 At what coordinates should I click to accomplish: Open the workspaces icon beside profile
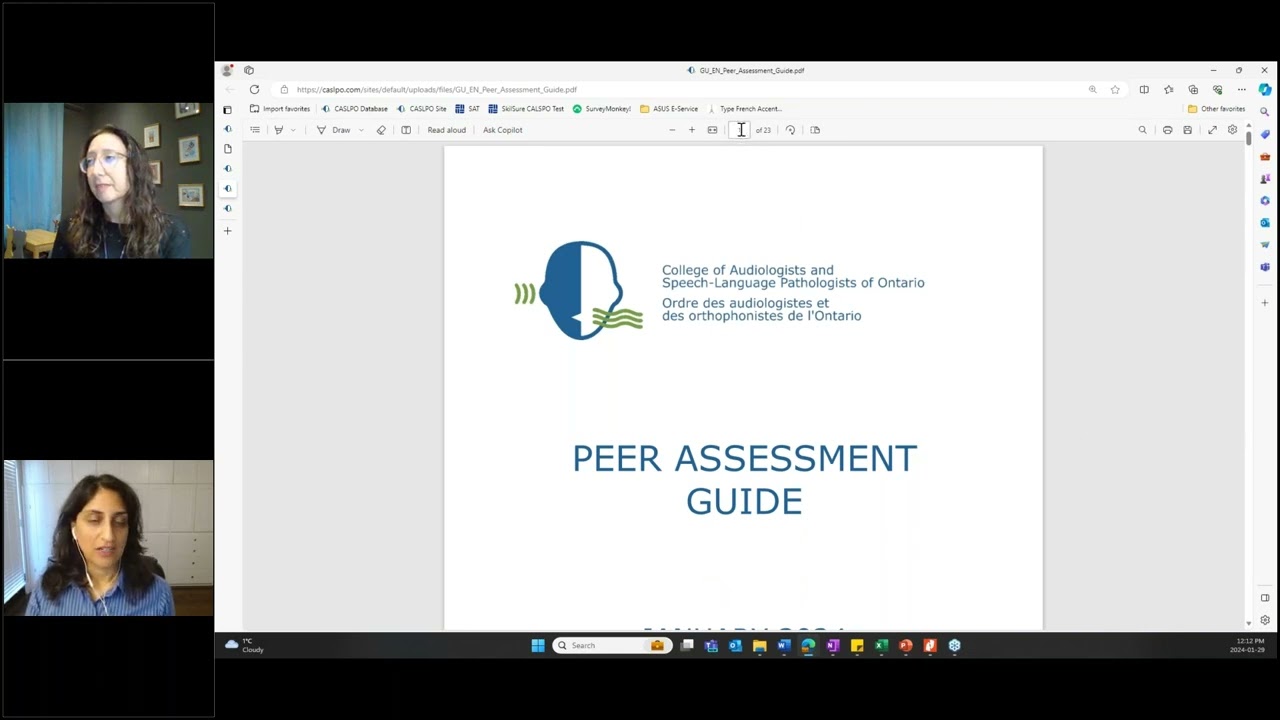pos(249,70)
